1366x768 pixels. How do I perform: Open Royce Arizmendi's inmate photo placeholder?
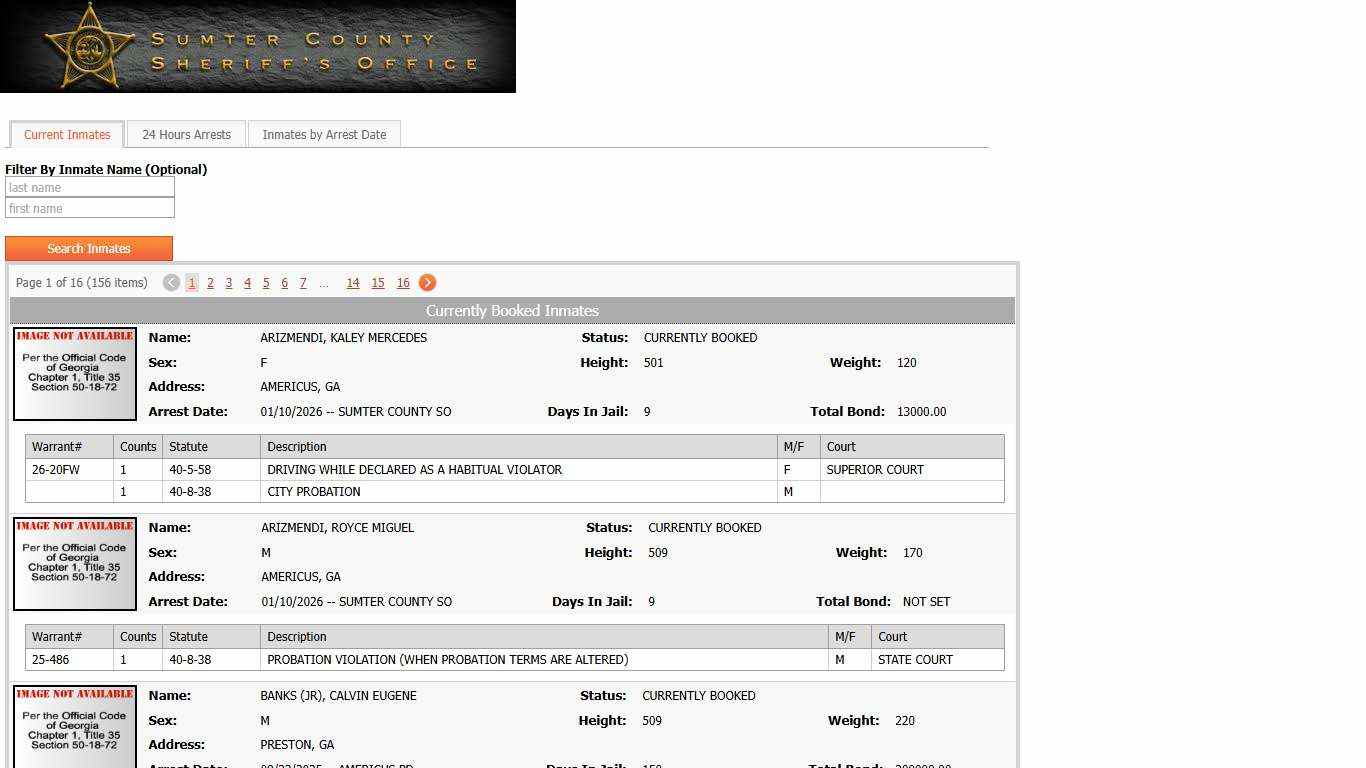tap(75, 564)
